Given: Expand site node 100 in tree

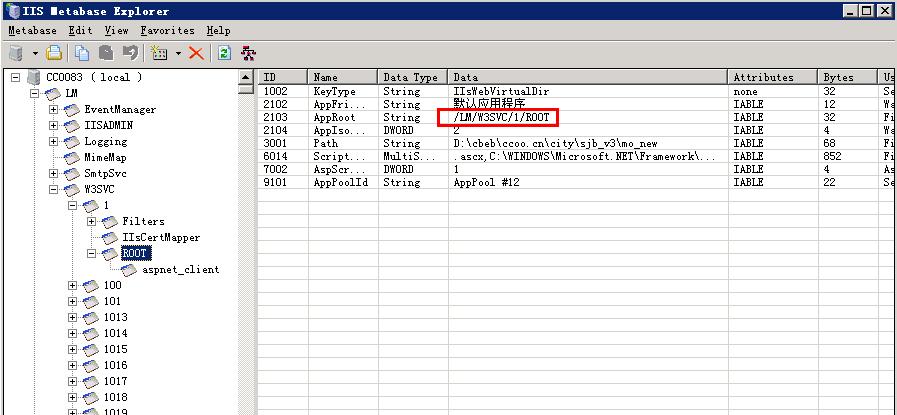Looking at the screenshot, I should tap(73, 285).
